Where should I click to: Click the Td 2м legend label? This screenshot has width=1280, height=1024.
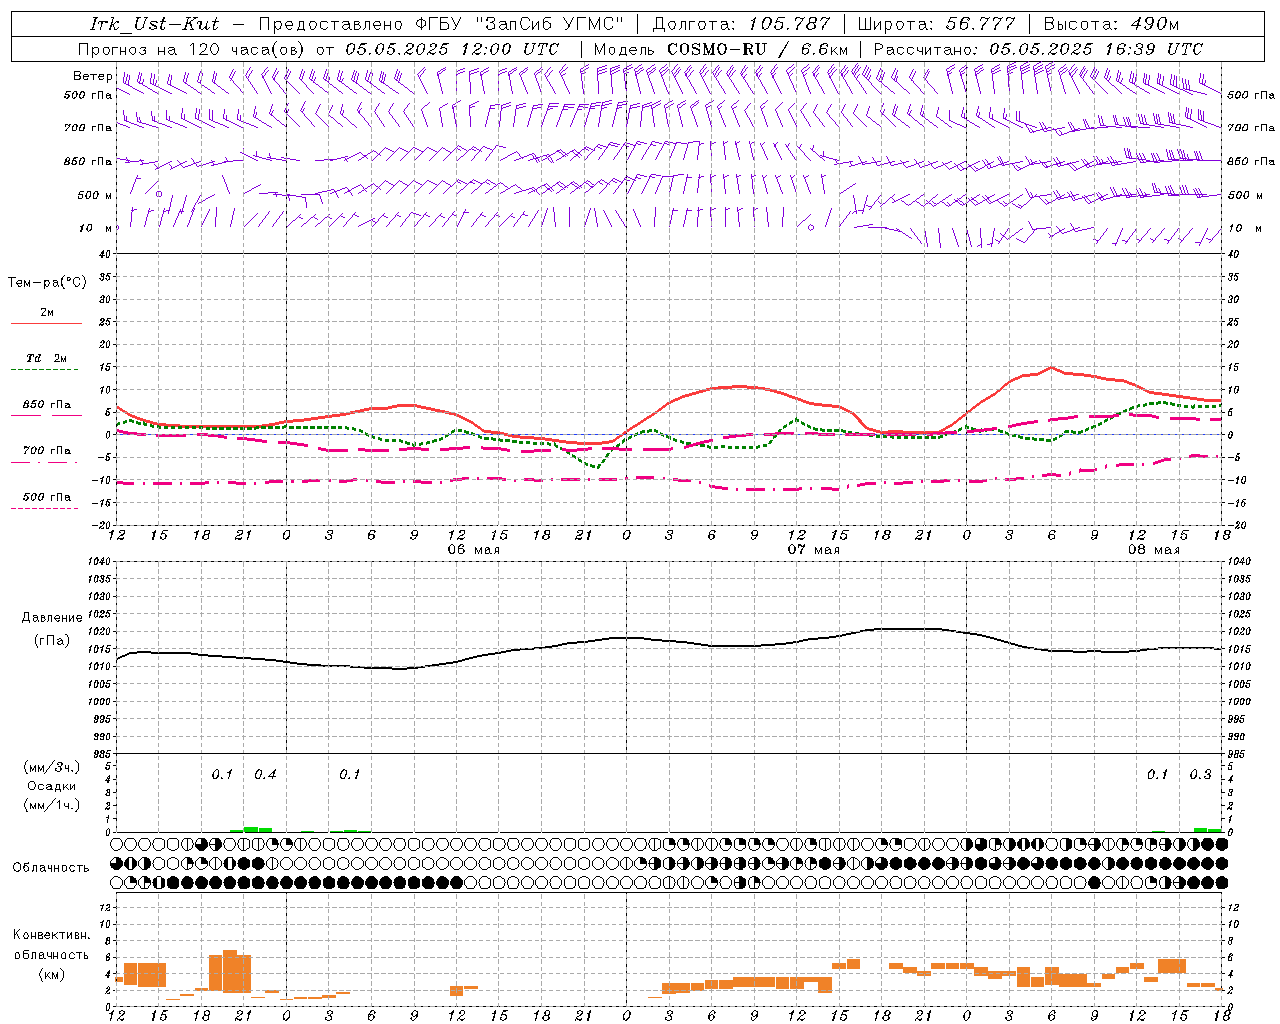coord(46,358)
